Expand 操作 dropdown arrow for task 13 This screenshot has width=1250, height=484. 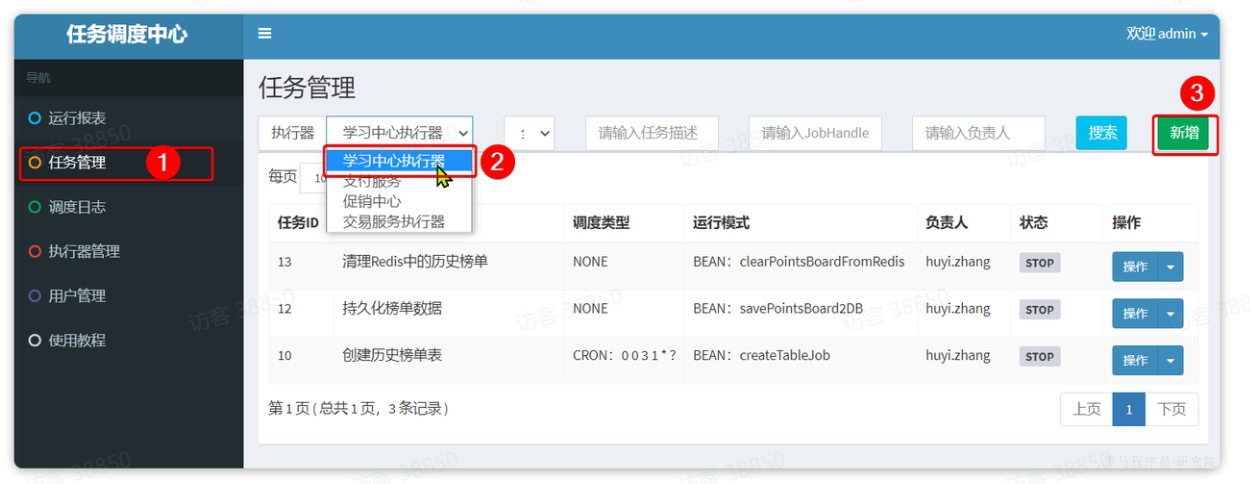coord(1171,266)
